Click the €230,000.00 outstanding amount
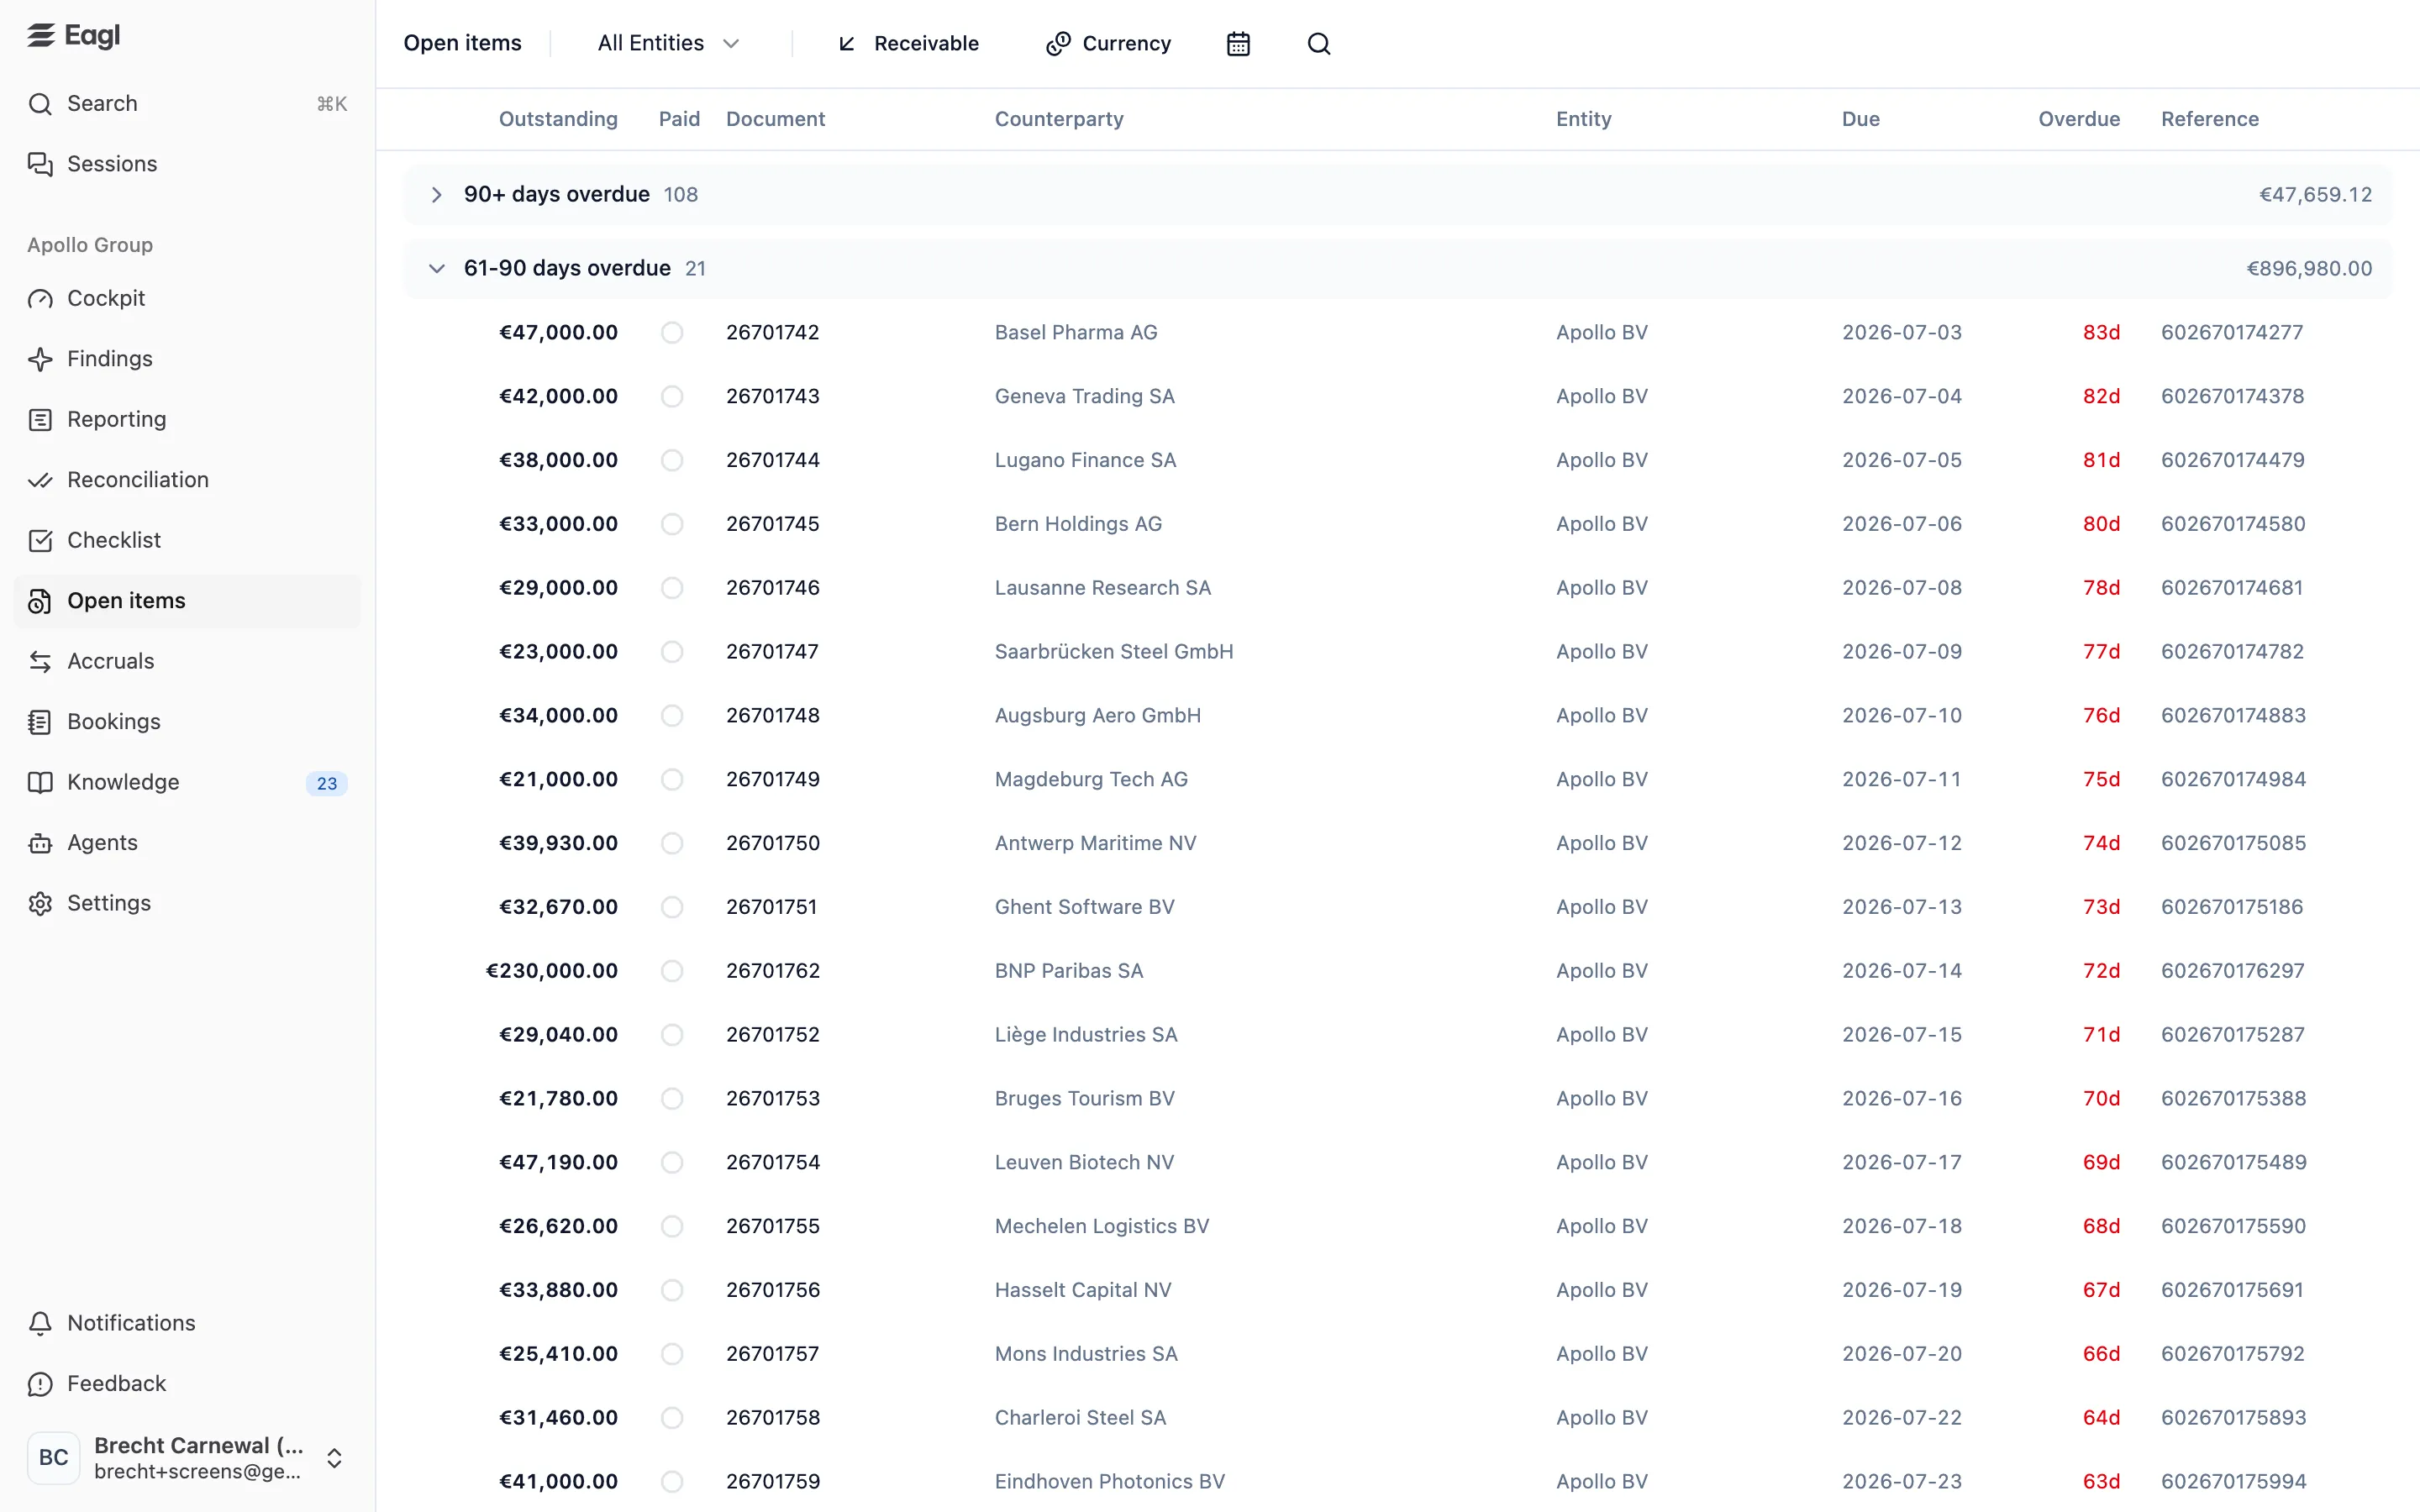This screenshot has height=1512, width=2420. click(x=552, y=971)
